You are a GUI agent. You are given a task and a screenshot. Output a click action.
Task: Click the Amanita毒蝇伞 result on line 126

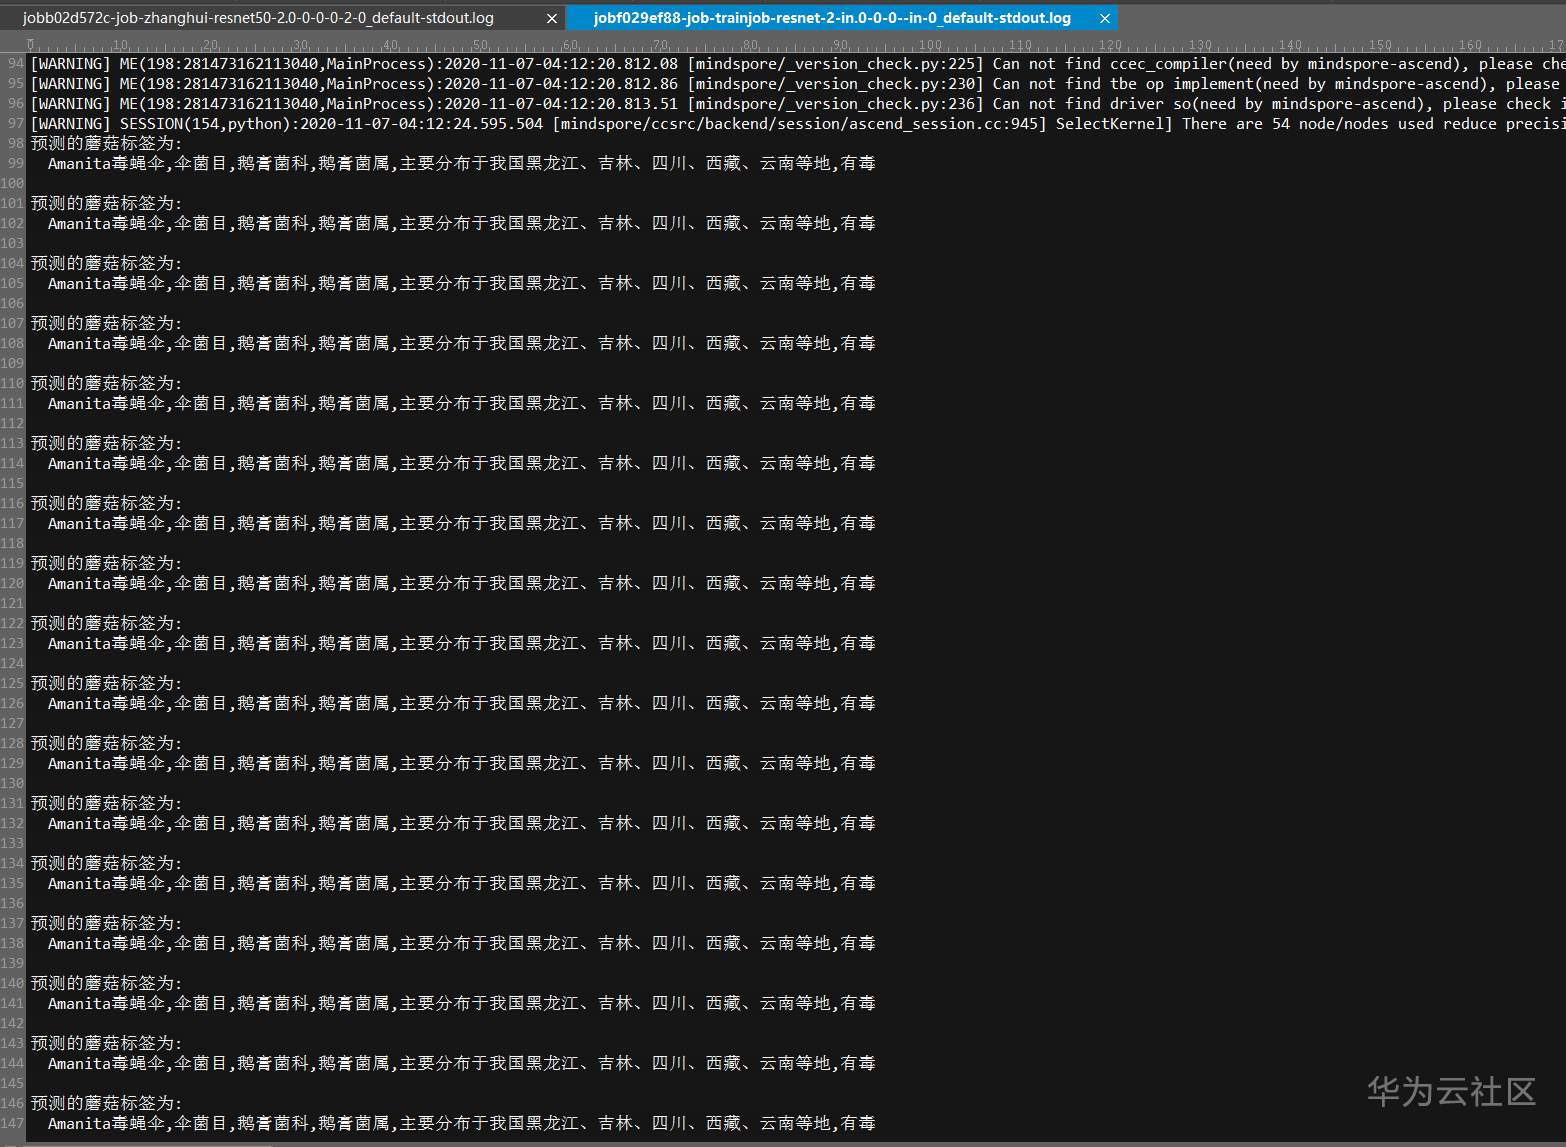coord(462,704)
